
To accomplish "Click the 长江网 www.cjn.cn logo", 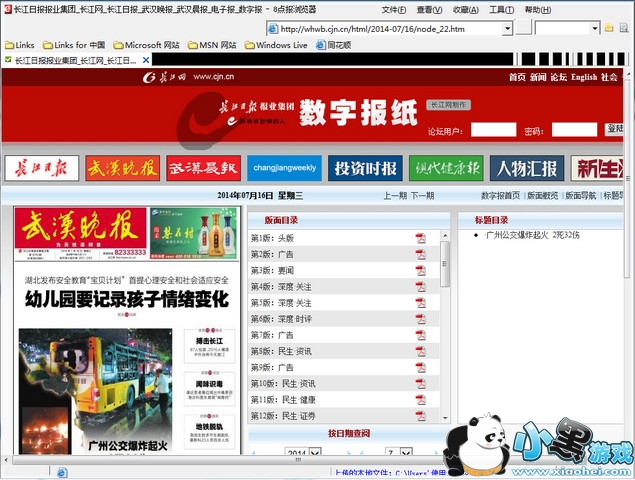I will point(188,77).
